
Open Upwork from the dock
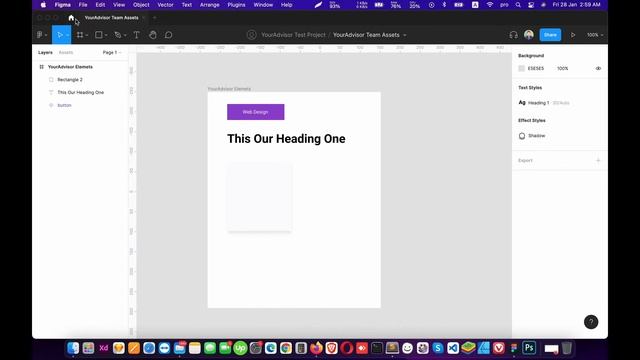tap(240, 348)
